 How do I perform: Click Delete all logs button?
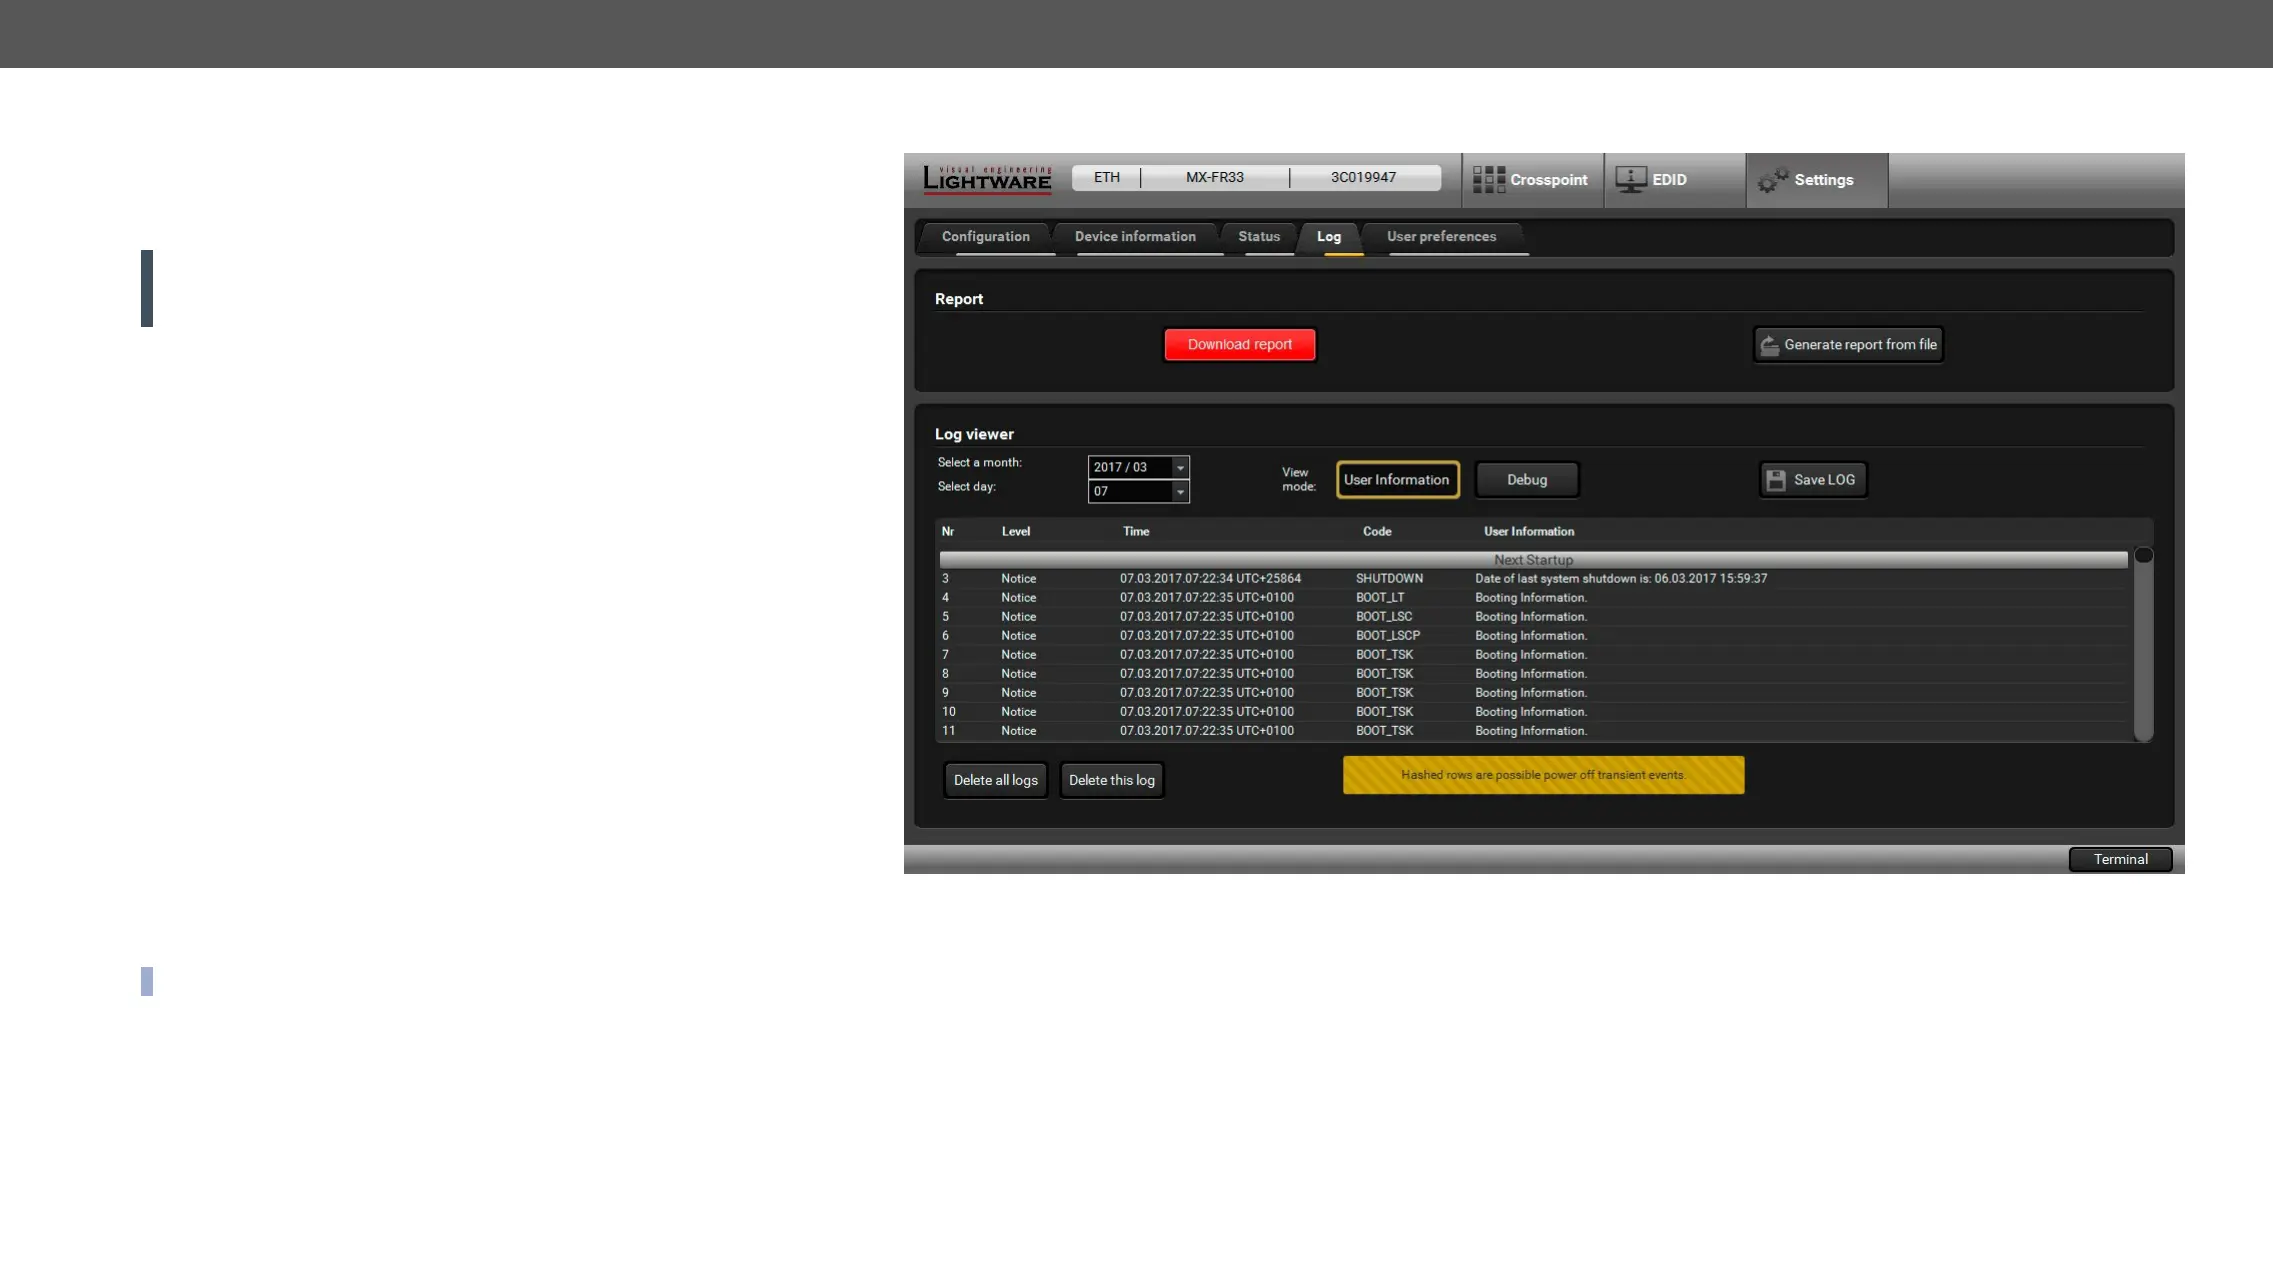995,780
